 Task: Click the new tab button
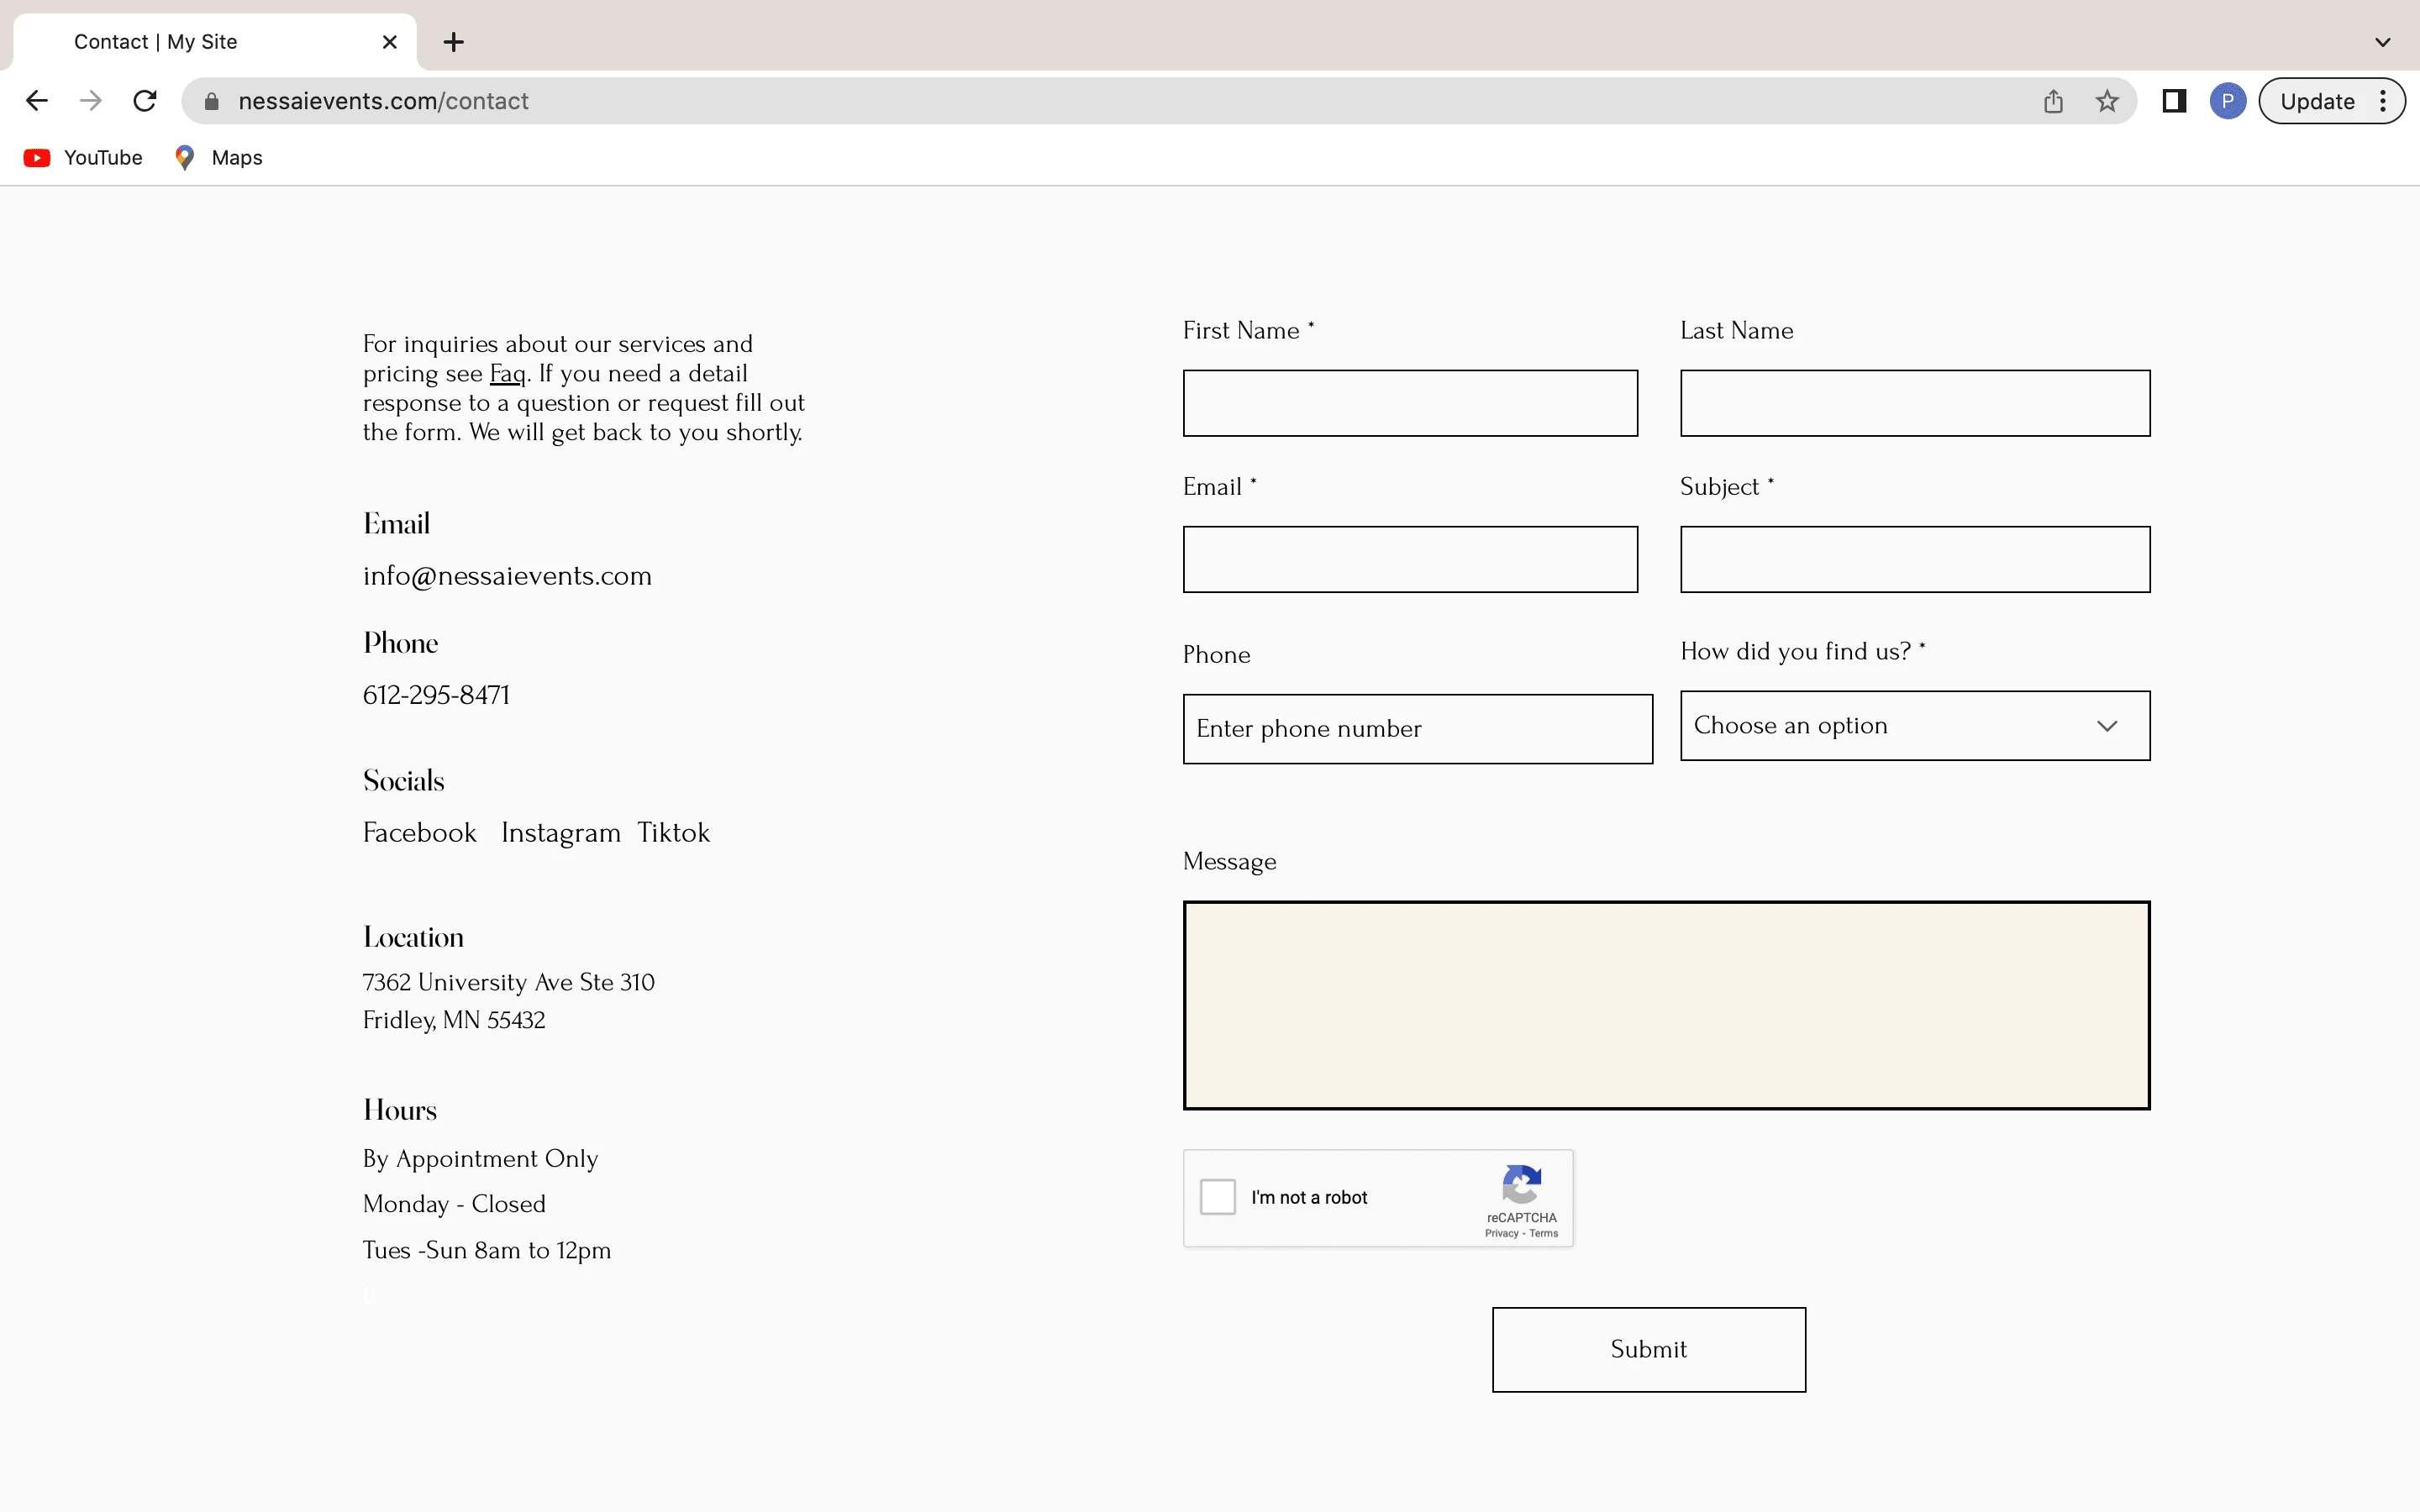click(x=453, y=42)
